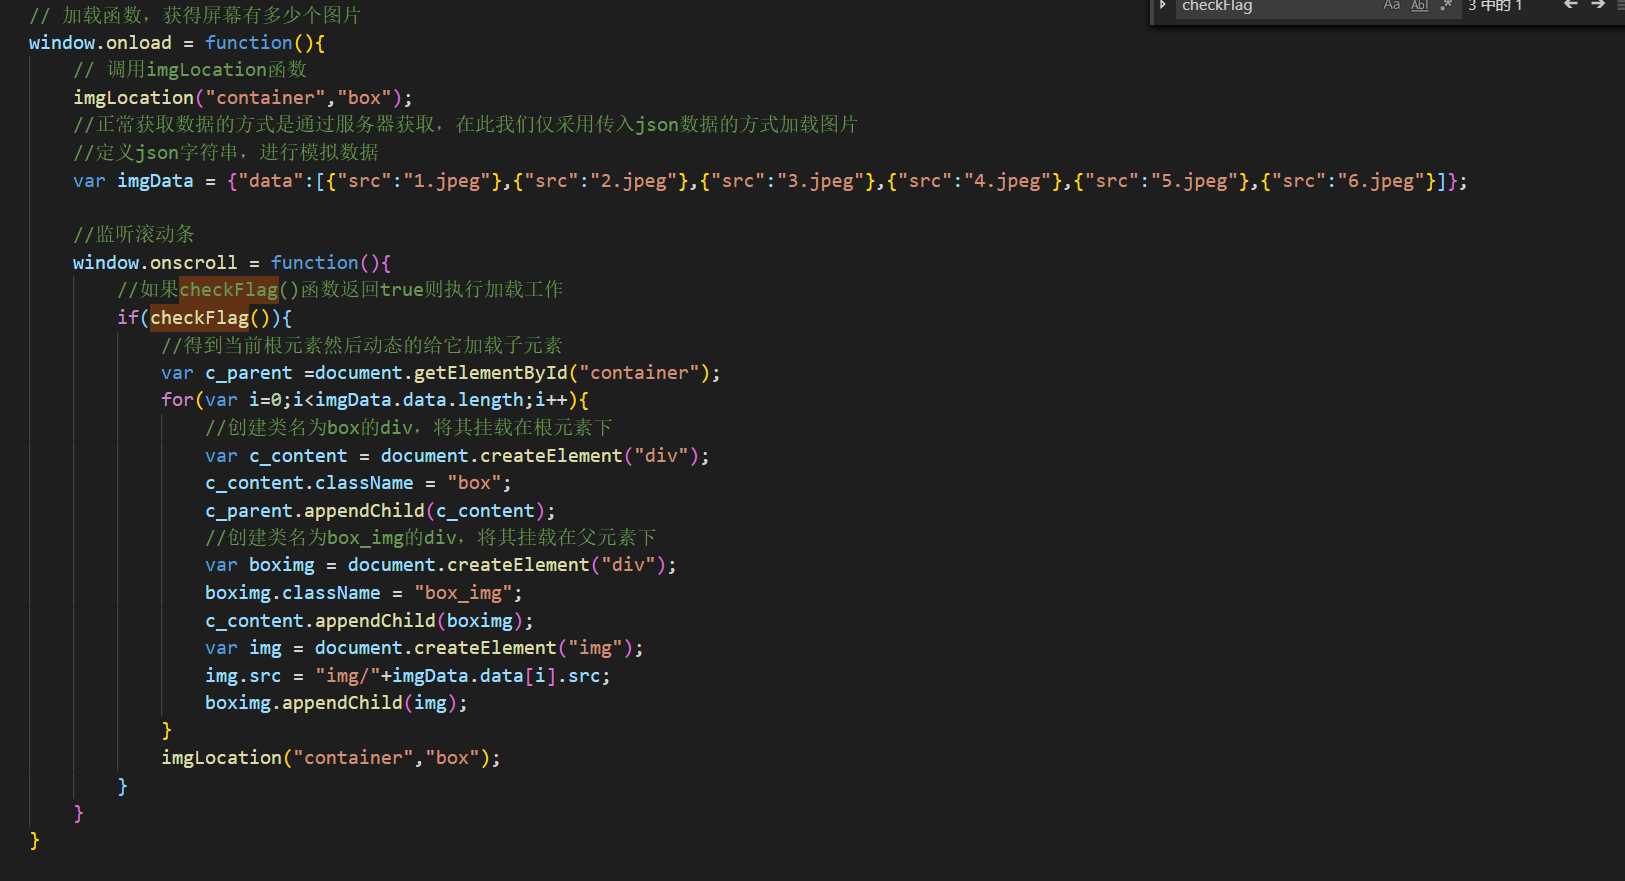Click the 'img.src' assignment line
1625x881 pixels.
point(408,676)
